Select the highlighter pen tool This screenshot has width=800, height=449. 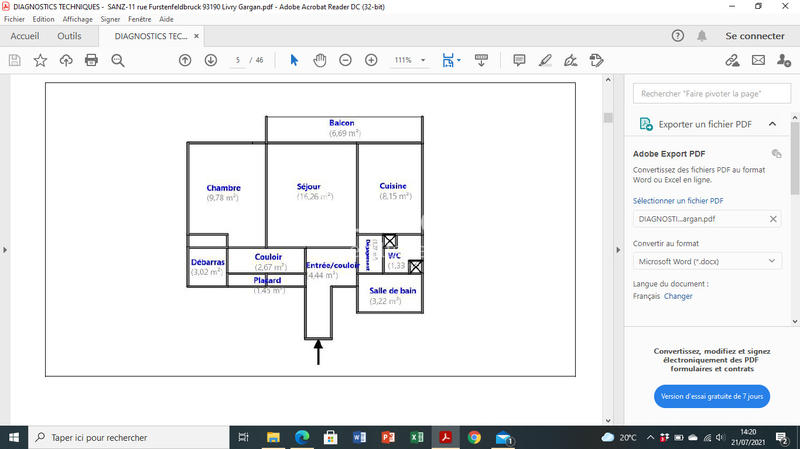(x=545, y=60)
